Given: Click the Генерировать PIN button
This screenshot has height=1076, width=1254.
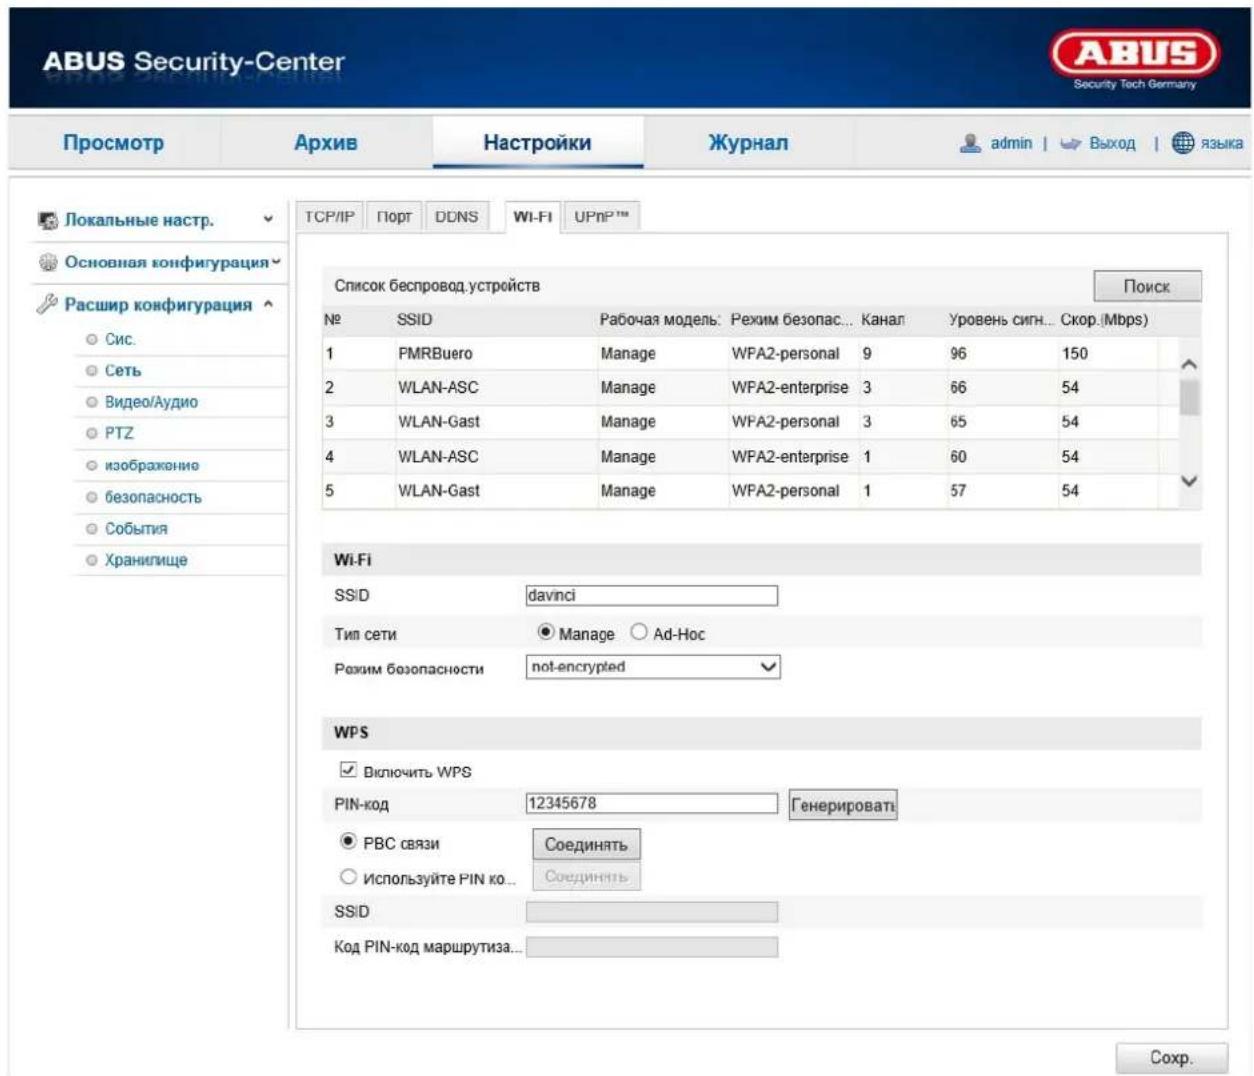Looking at the screenshot, I should click(843, 805).
